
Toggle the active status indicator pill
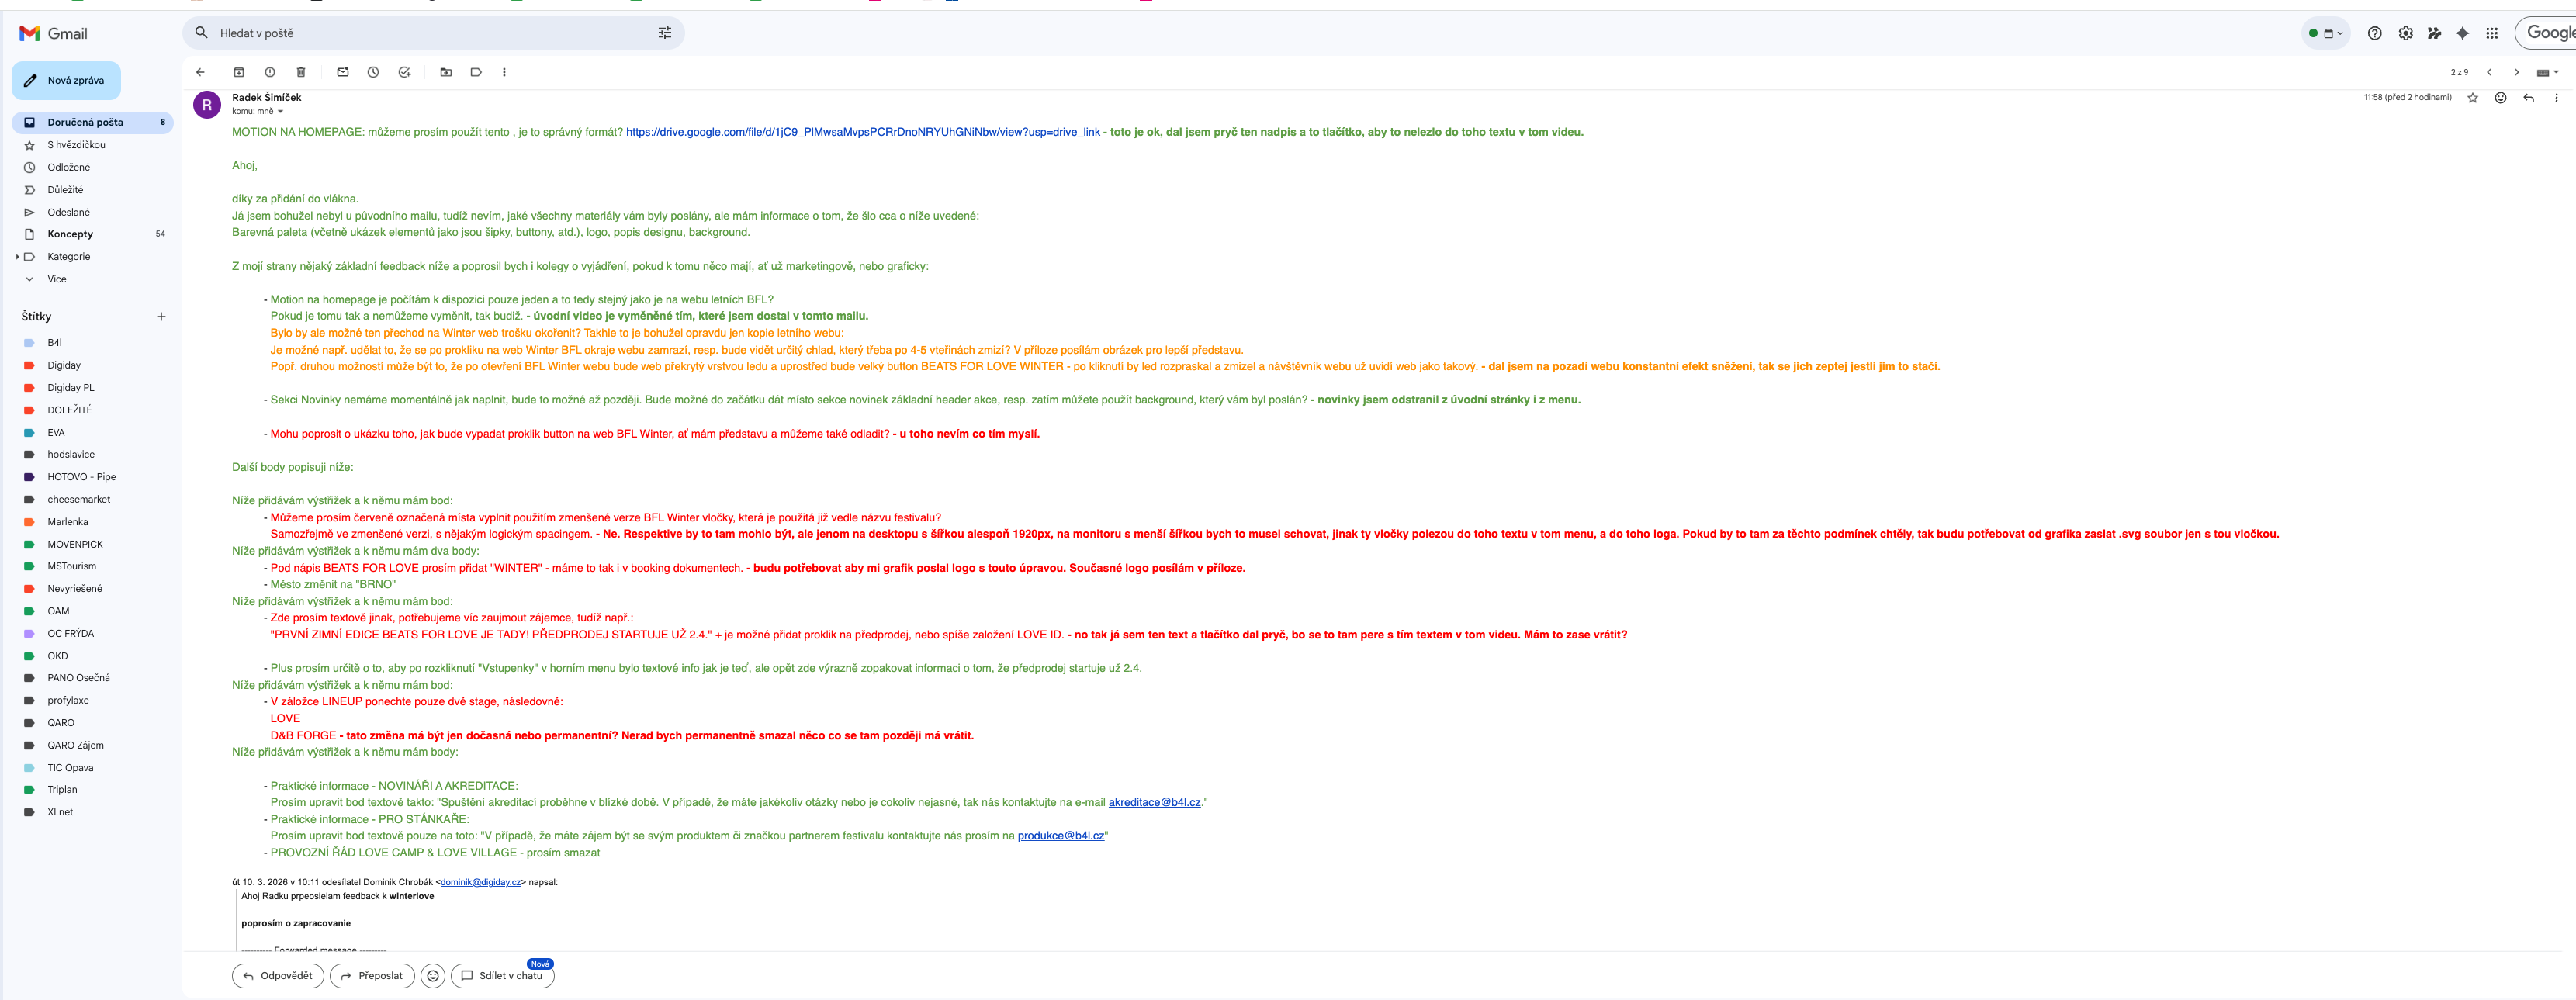point(2325,33)
